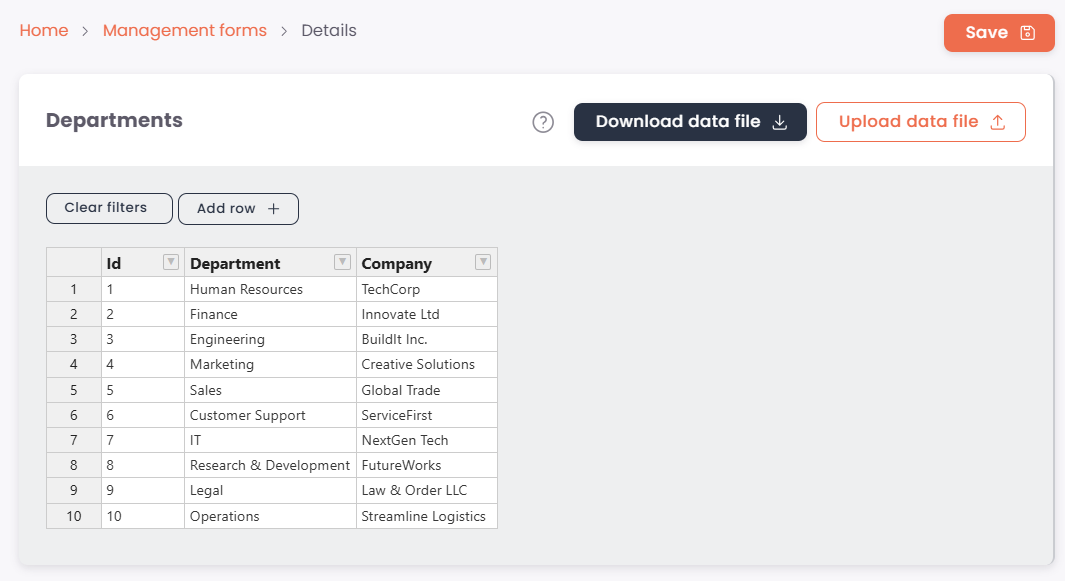Select the Marketing department cell
Viewport: 1065px width, 581px height.
[x=270, y=364]
